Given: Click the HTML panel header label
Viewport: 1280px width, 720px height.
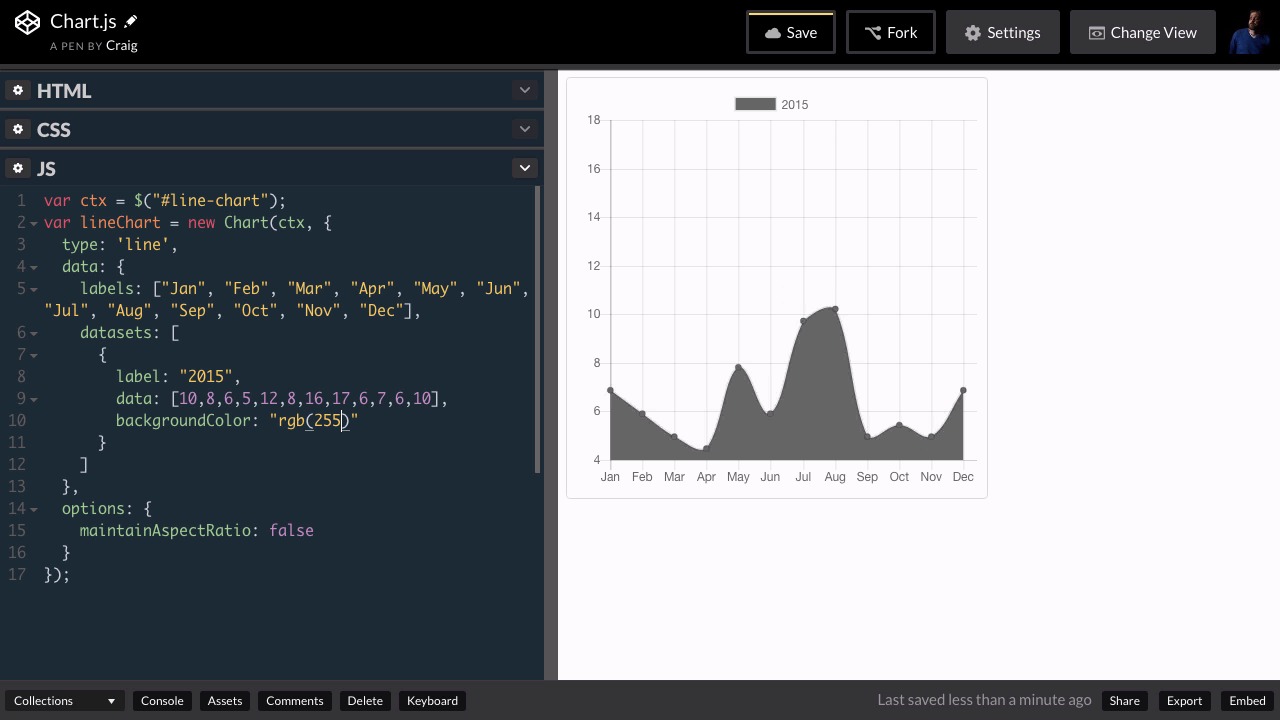Looking at the screenshot, I should pyautogui.click(x=64, y=90).
